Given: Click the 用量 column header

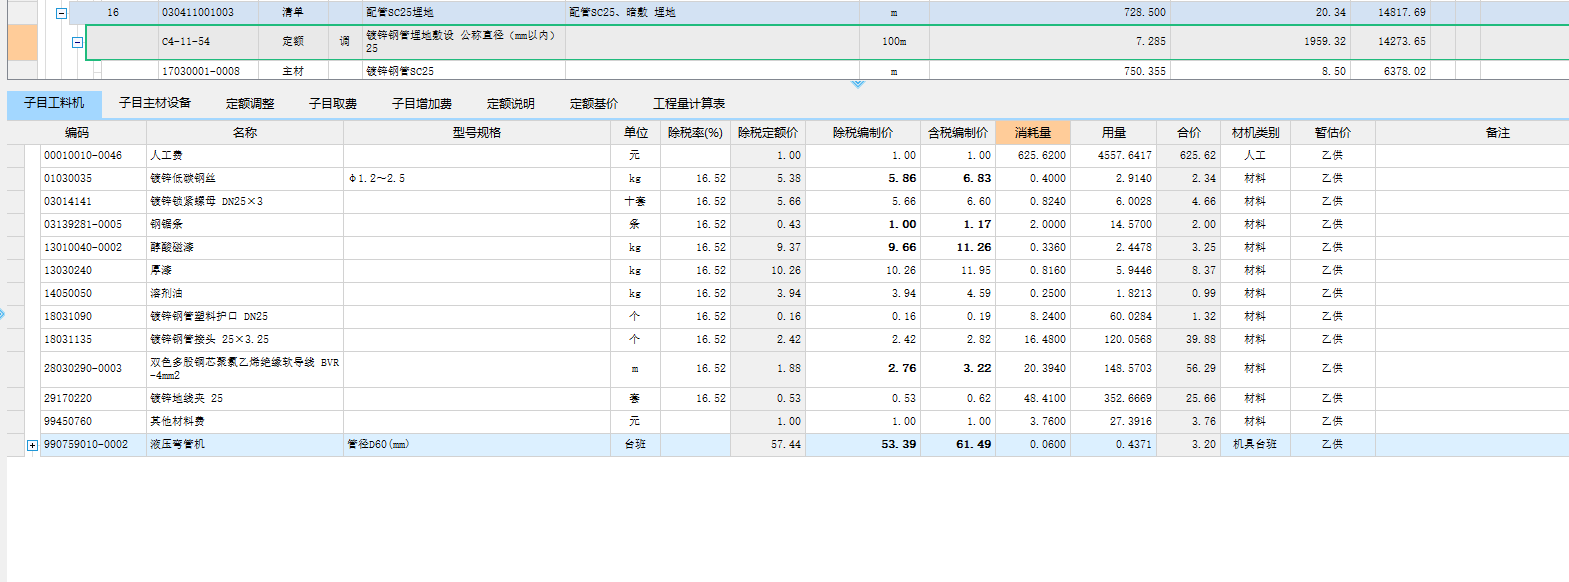Looking at the screenshot, I should tap(1114, 132).
